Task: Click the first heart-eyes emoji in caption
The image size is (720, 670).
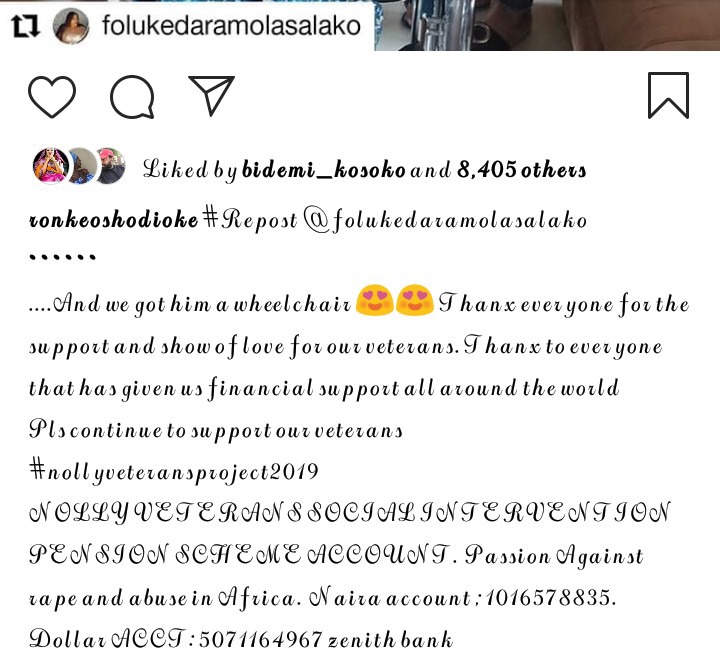Action: click(375, 300)
